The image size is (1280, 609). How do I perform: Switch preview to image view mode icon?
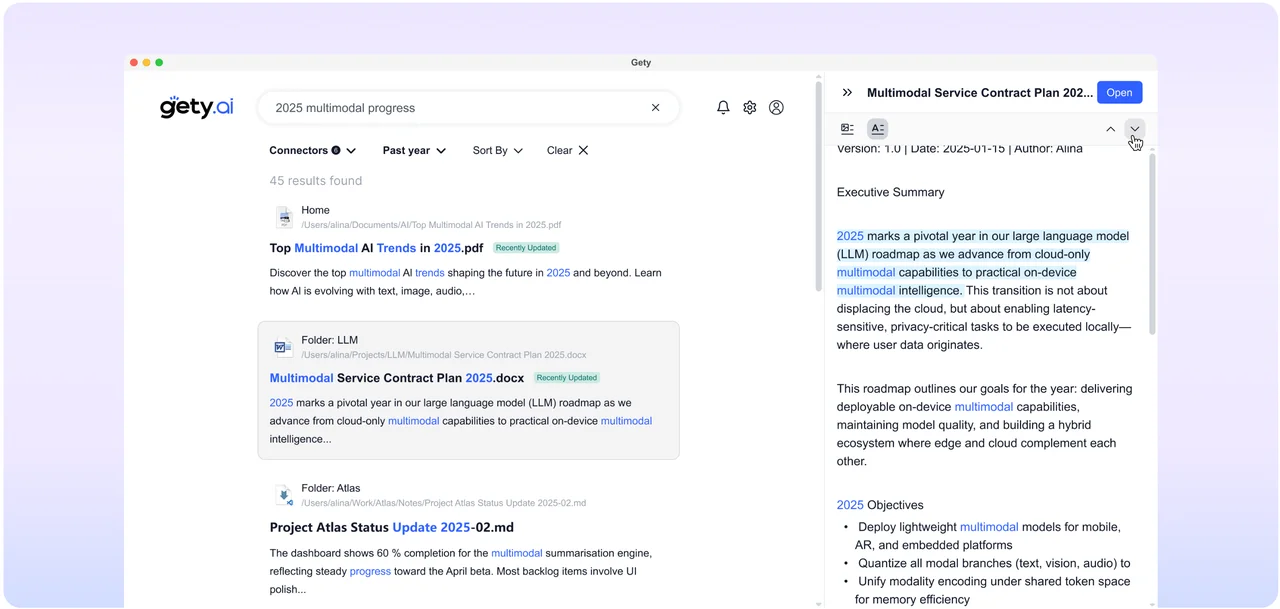click(x=847, y=128)
